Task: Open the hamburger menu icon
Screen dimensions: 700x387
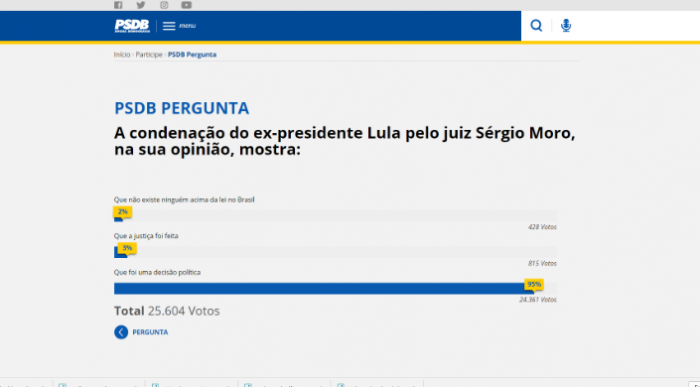Action: [x=169, y=26]
